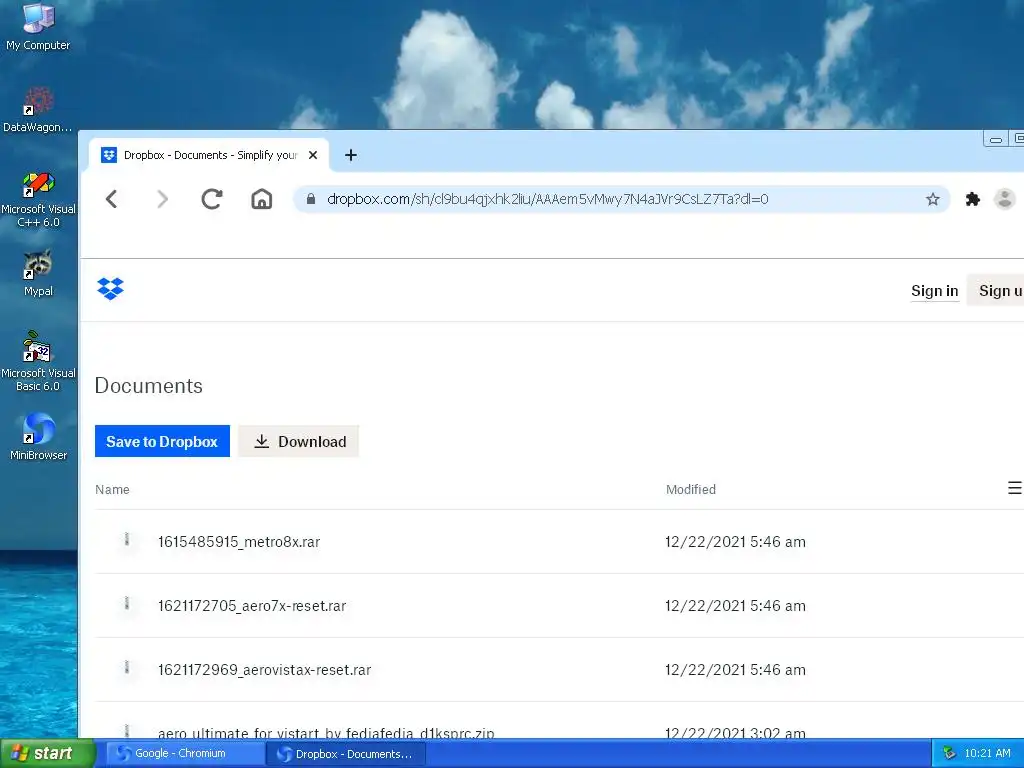View site security lock info
Image resolution: width=1024 pixels, height=768 pixels.
pos(311,199)
